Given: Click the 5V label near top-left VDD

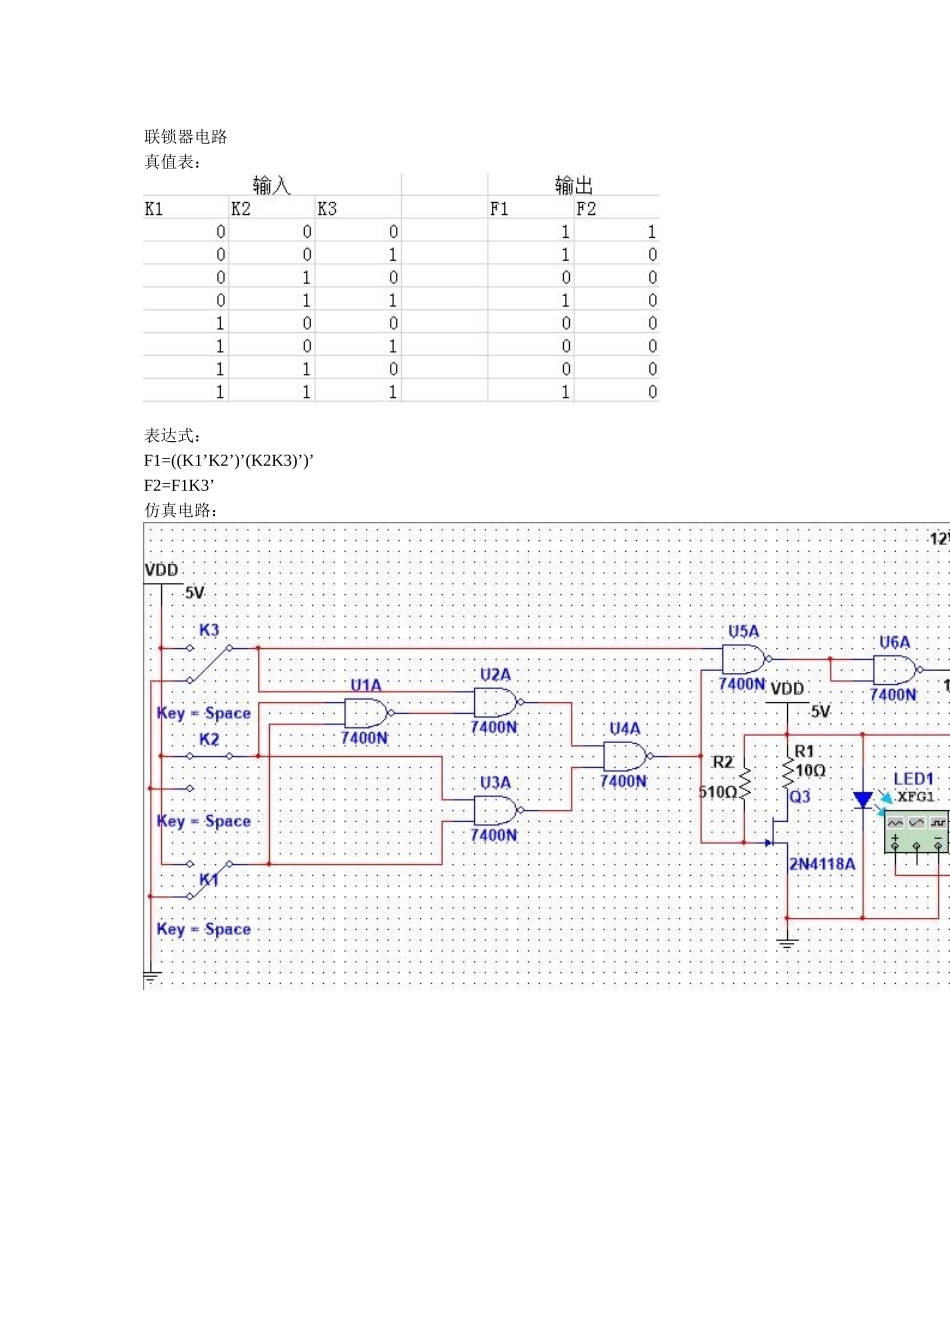Looking at the screenshot, I should click(x=195, y=593).
